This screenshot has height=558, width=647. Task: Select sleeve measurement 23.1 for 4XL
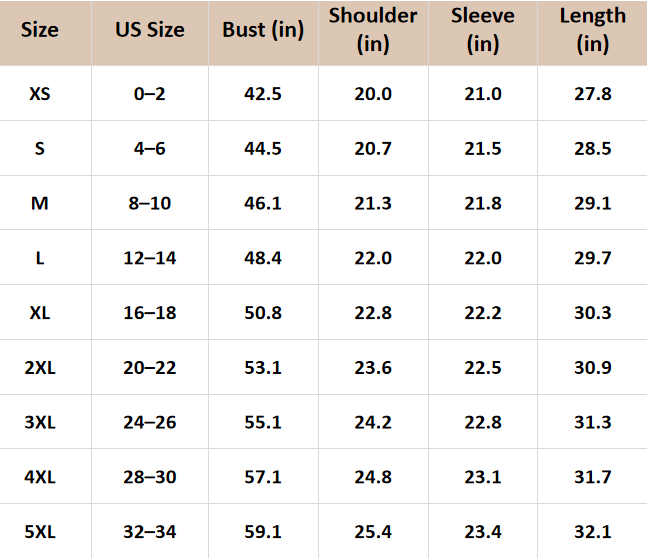(483, 477)
